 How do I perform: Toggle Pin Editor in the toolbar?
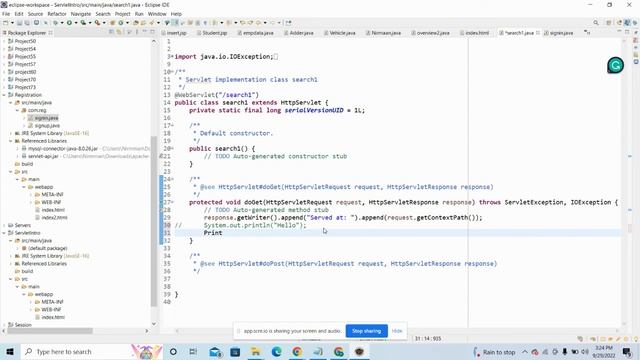[x=289, y=23]
